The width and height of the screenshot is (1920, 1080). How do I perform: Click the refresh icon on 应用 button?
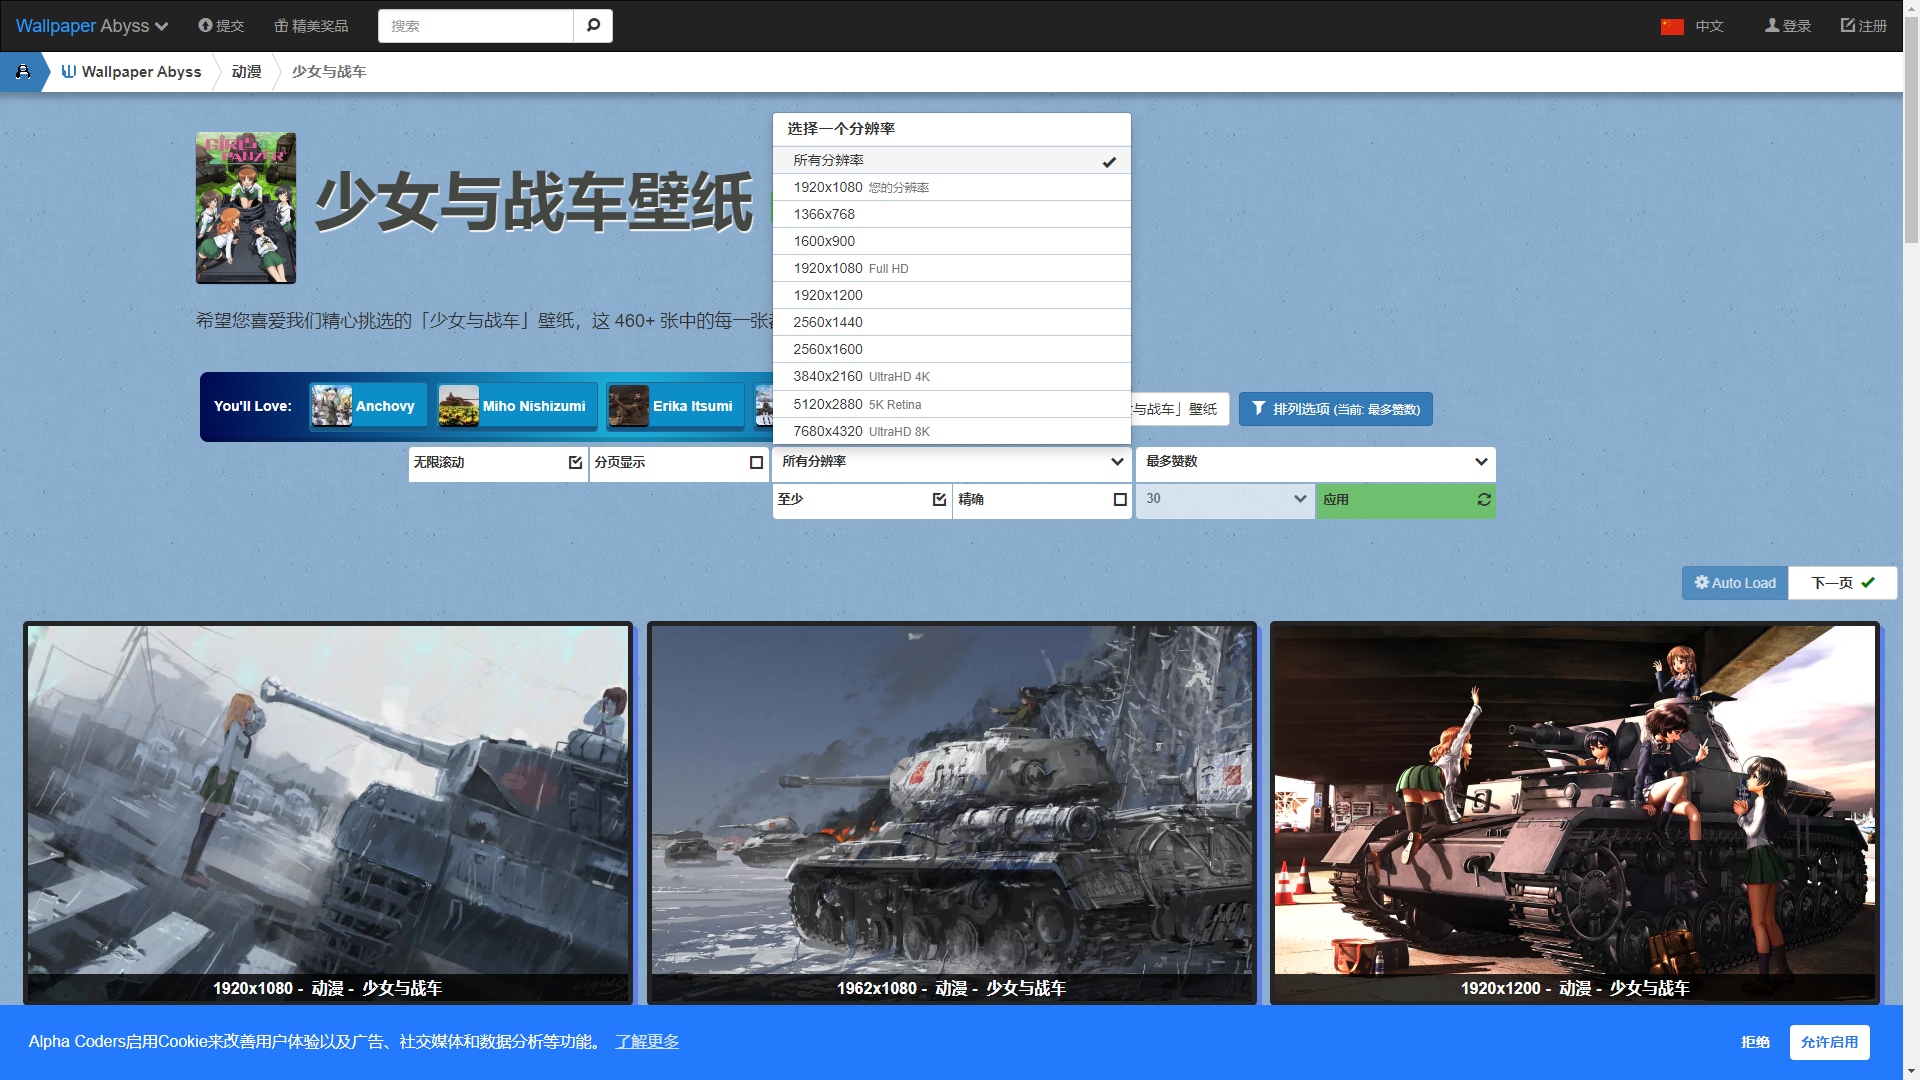(1483, 499)
